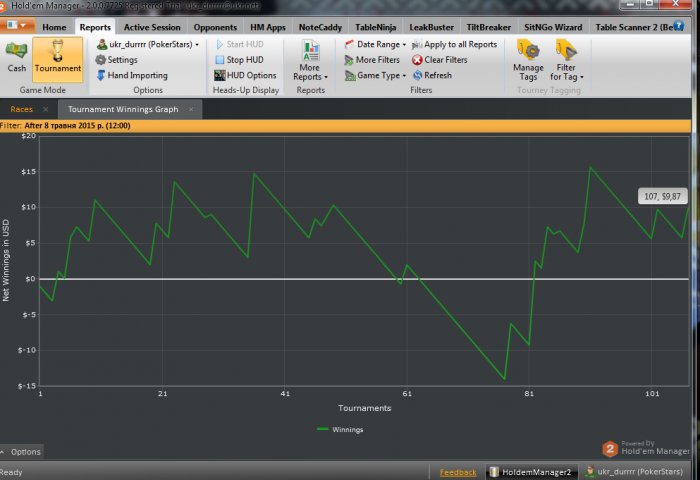Close the Tournament Winnings Graph tab
The width and height of the screenshot is (700, 480).
pos(188,108)
